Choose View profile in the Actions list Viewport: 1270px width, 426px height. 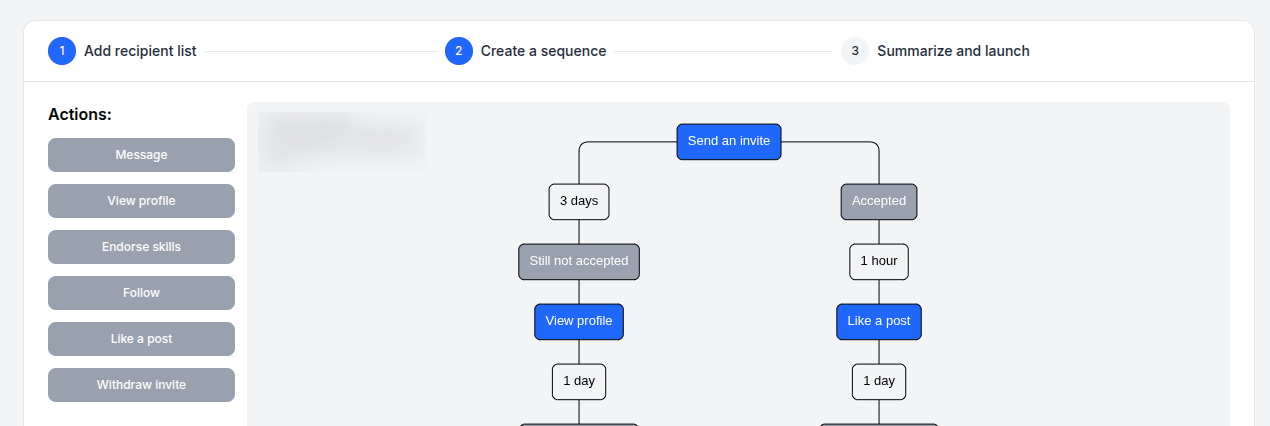point(141,201)
